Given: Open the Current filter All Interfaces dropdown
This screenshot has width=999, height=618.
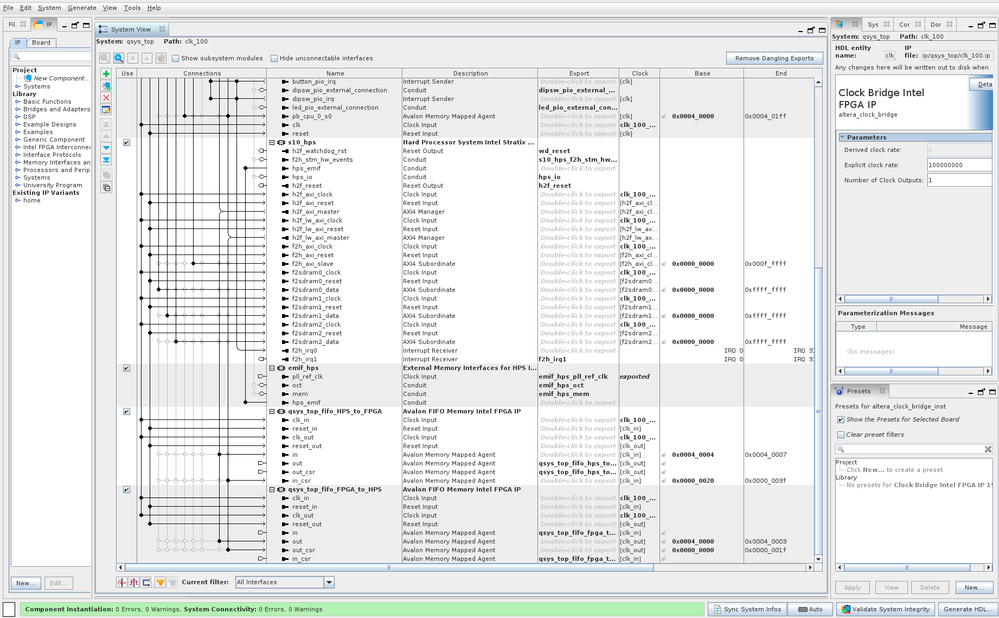Looking at the screenshot, I should pyautogui.click(x=329, y=582).
